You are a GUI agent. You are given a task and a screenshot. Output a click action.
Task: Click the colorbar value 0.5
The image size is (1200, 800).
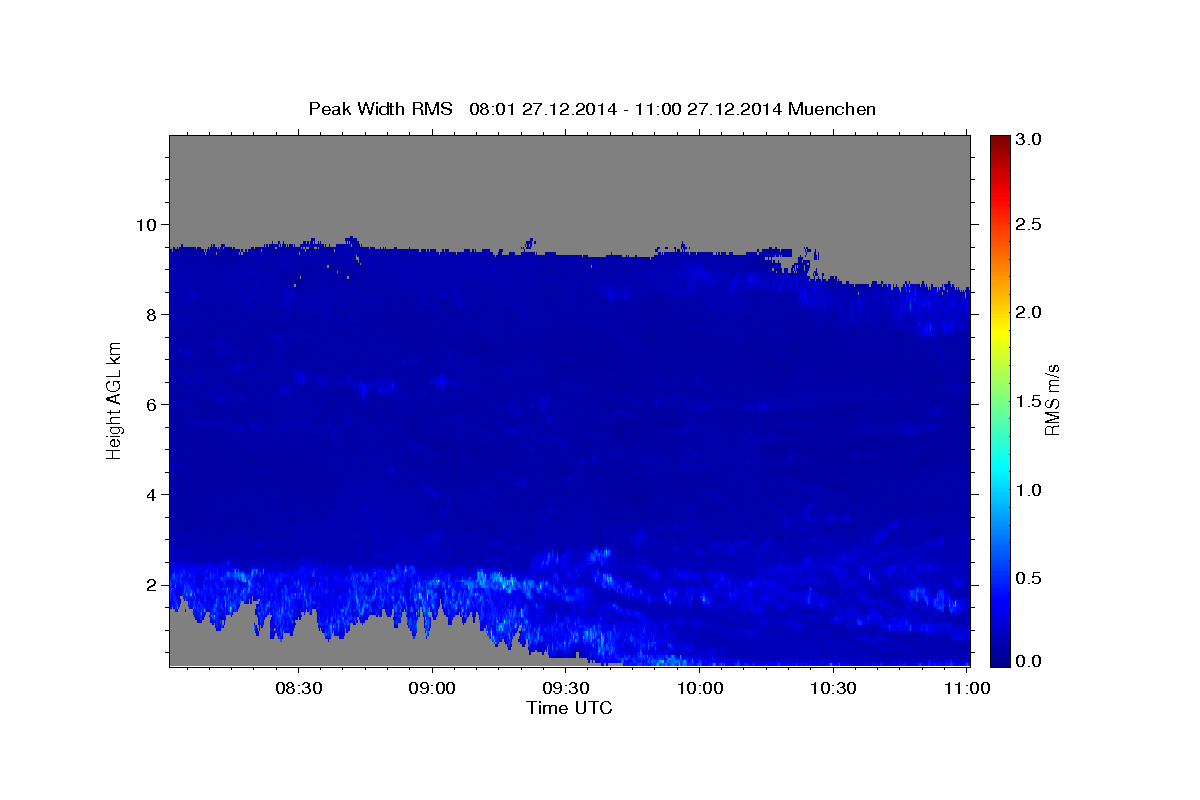tap(1030, 578)
